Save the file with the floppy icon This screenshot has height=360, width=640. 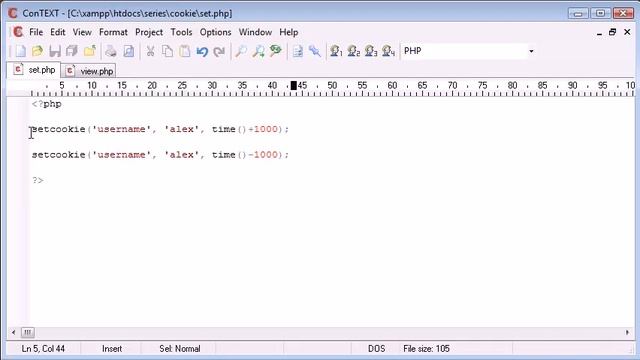point(55,51)
